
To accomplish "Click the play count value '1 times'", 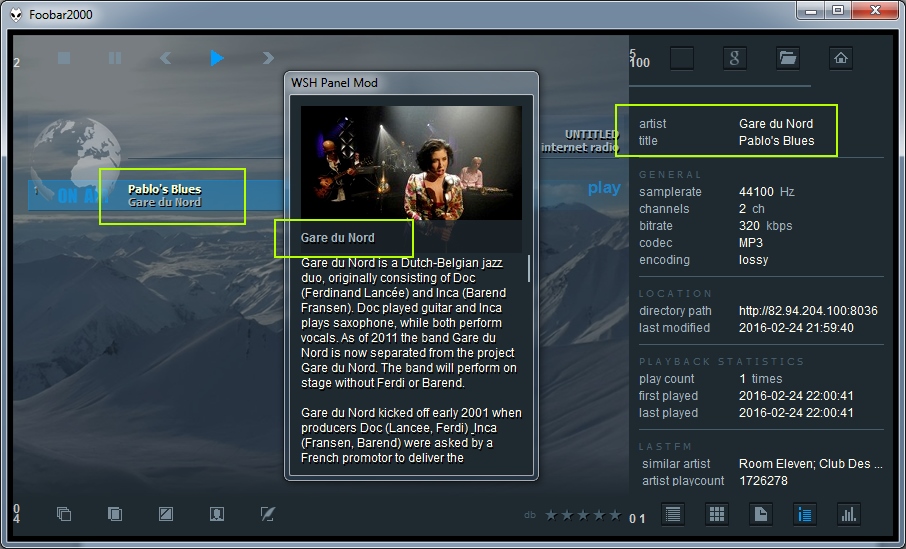I will click(760, 379).
